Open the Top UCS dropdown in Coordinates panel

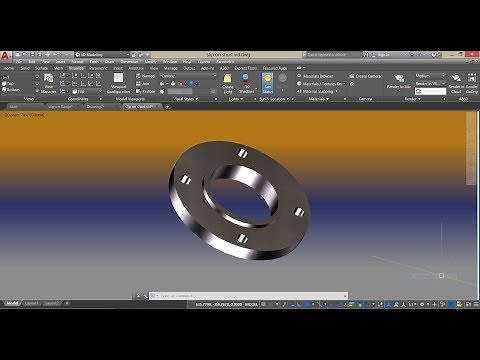tap(86, 91)
